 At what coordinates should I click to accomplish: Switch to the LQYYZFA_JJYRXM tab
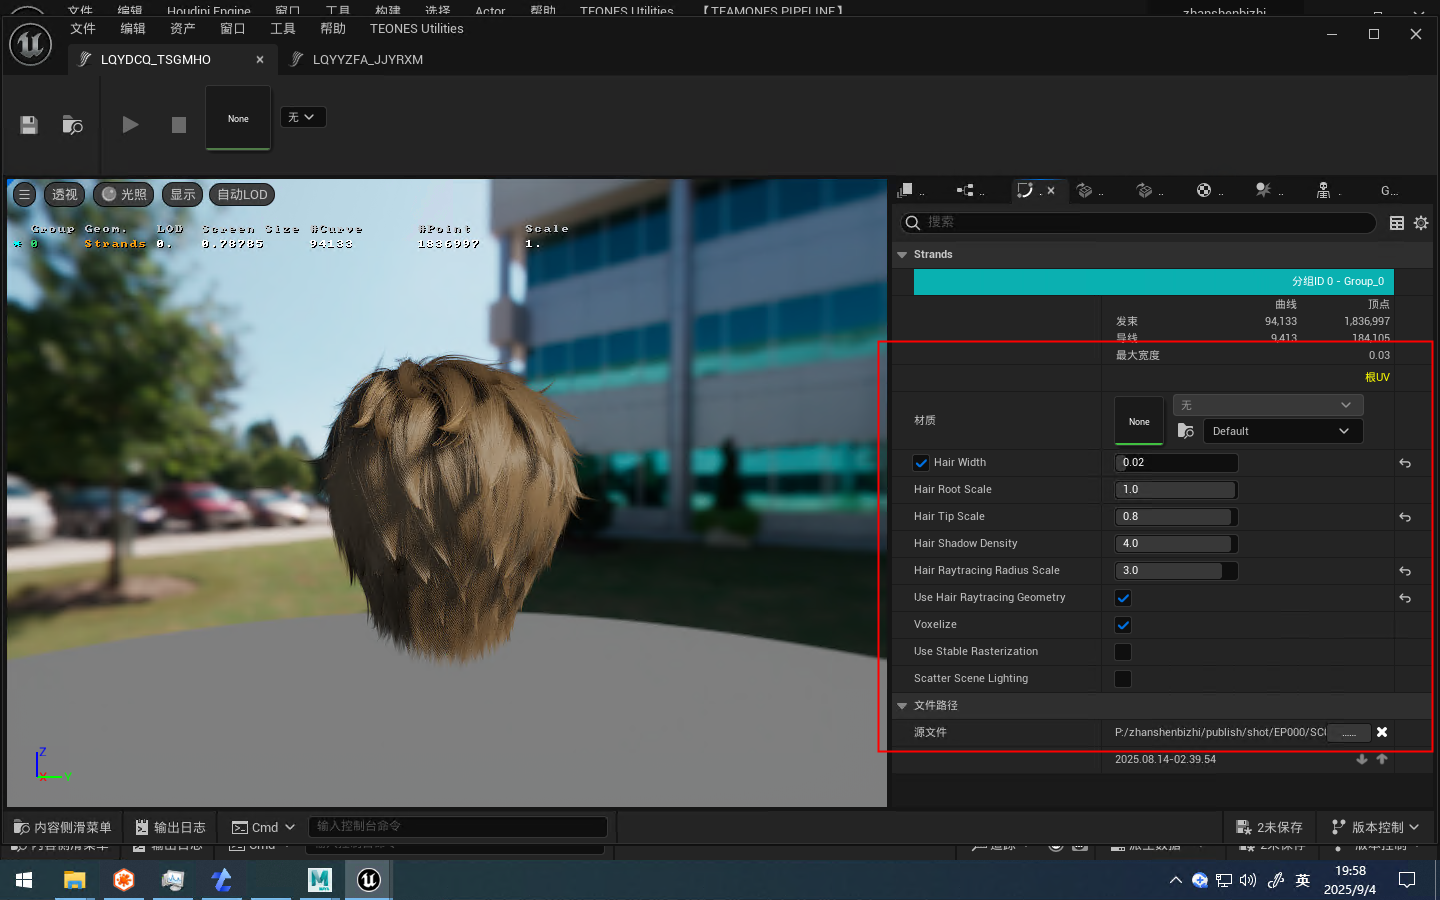[367, 60]
